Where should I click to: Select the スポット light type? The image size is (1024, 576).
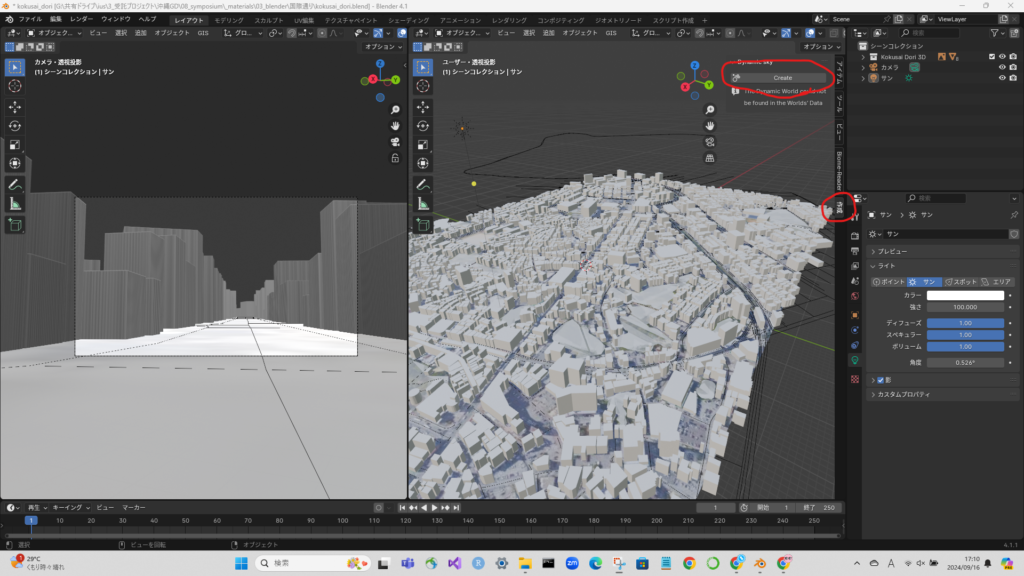pyautogui.click(x=958, y=282)
